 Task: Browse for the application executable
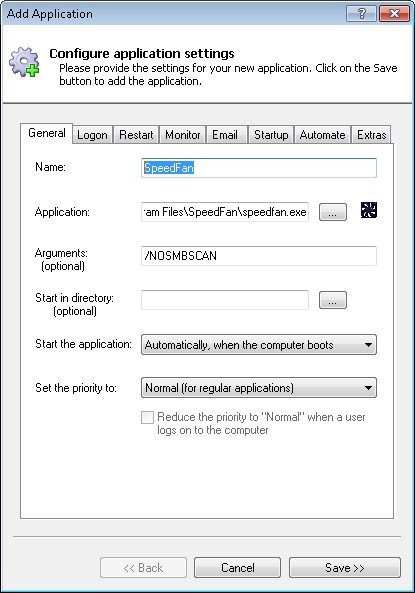coord(333,212)
